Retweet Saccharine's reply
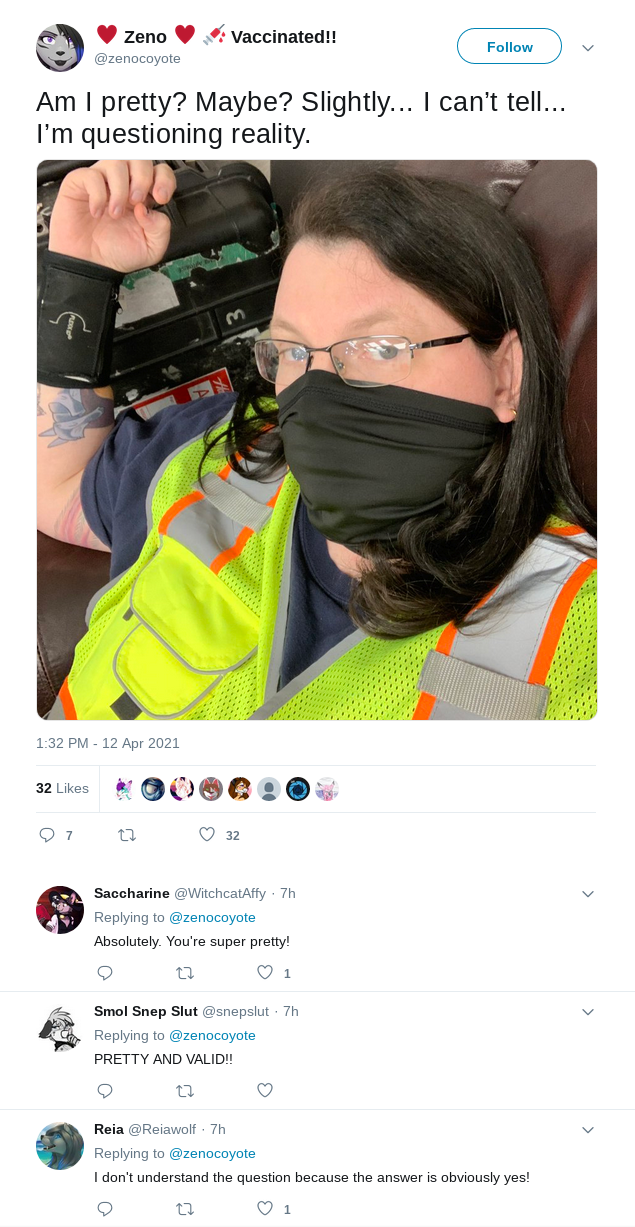635x1227 pixels. click(x=185, y=972)
